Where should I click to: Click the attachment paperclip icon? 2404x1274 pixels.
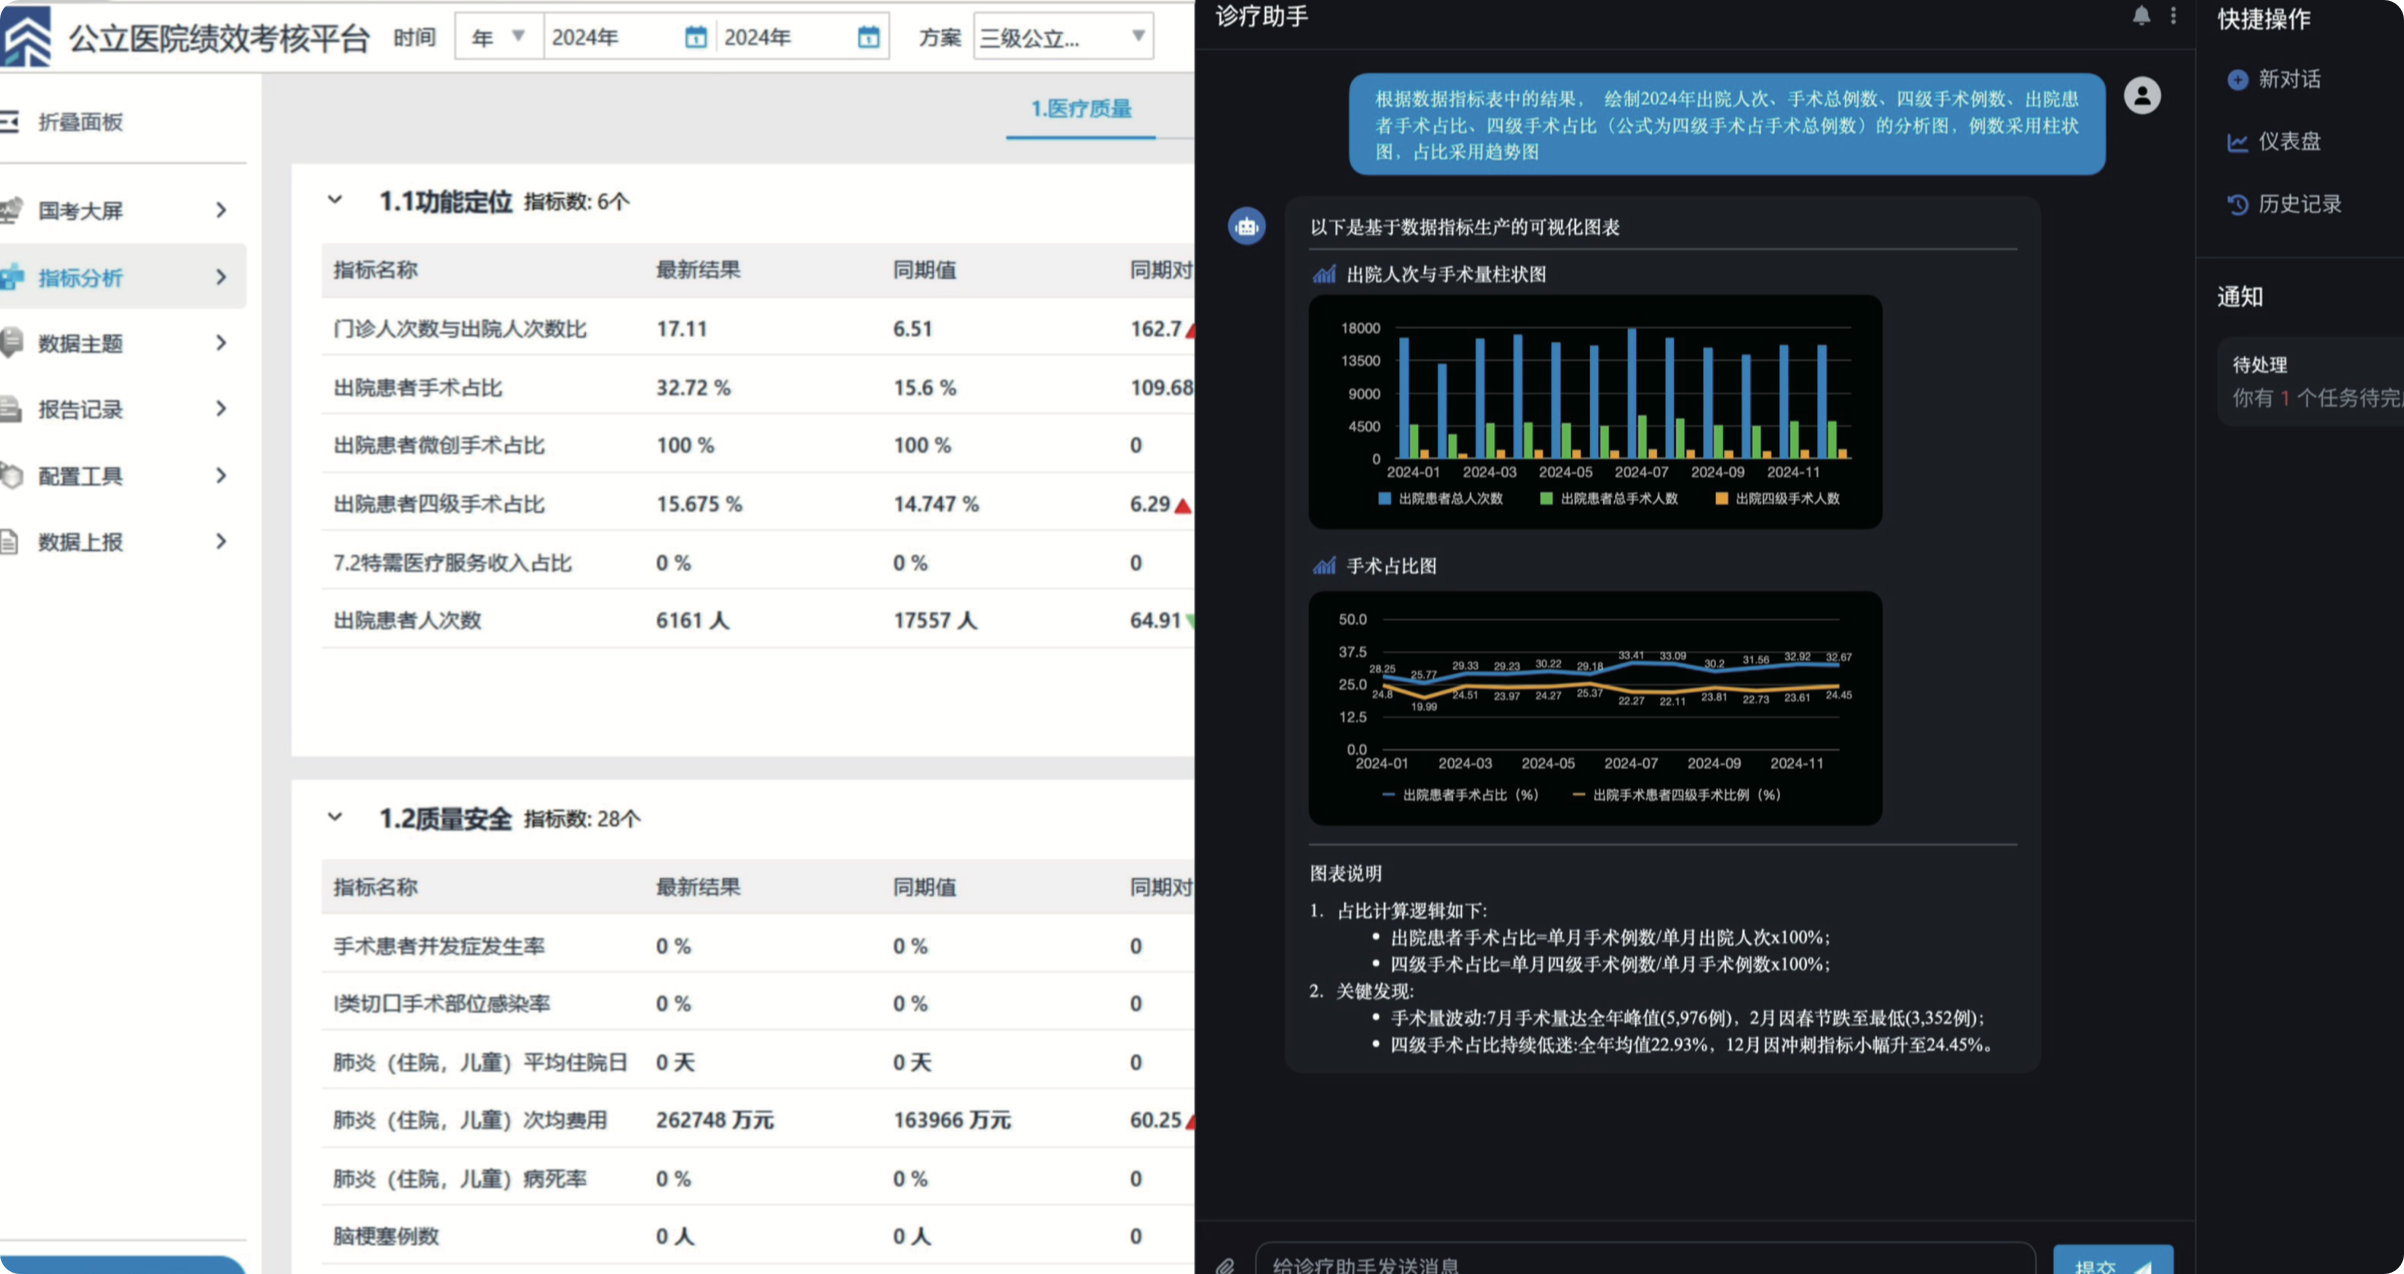pyautogui.click(x=1225, y=1265)
